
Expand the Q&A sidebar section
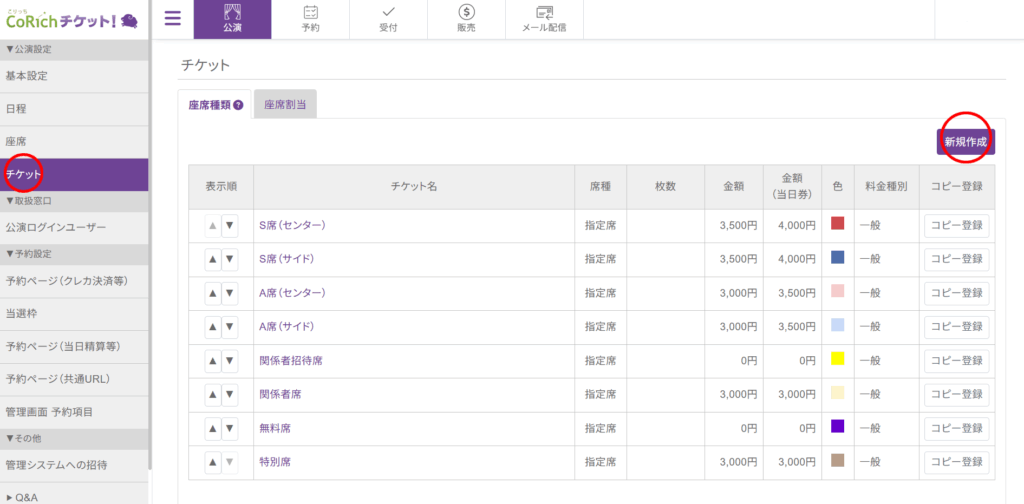(27, 494)
